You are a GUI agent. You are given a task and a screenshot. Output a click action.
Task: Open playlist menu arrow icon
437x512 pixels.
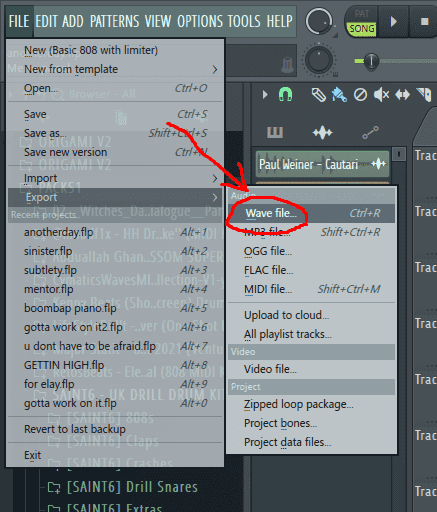(x=265, y=95)
